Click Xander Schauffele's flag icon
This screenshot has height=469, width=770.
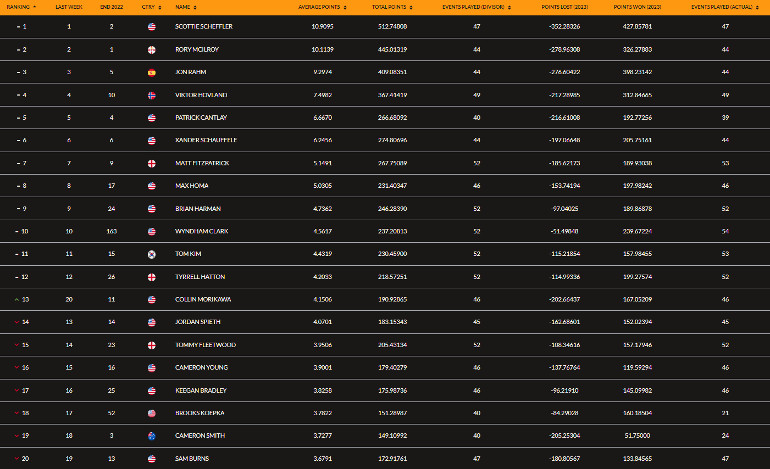pos(152,141)
